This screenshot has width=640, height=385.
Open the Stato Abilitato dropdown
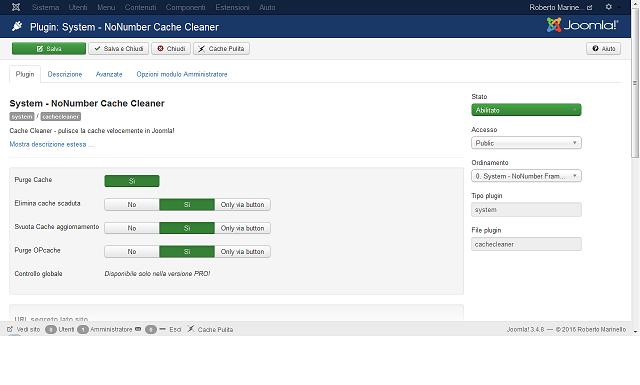(526, 110)
